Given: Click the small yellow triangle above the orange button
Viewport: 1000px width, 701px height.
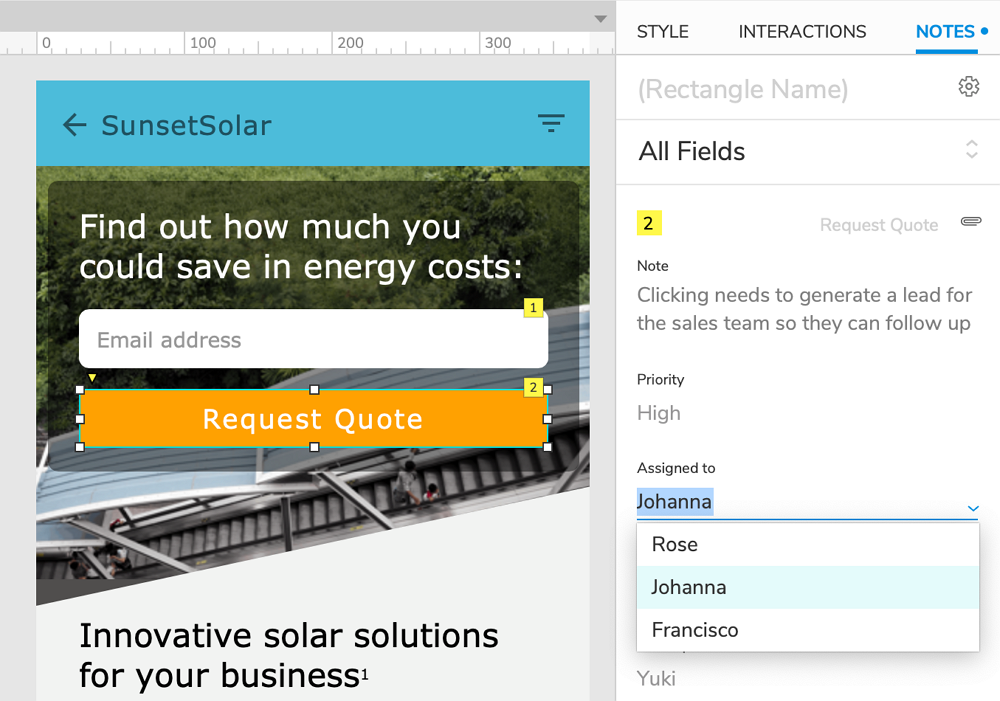Looking at the screenshot, I should 92,378.
